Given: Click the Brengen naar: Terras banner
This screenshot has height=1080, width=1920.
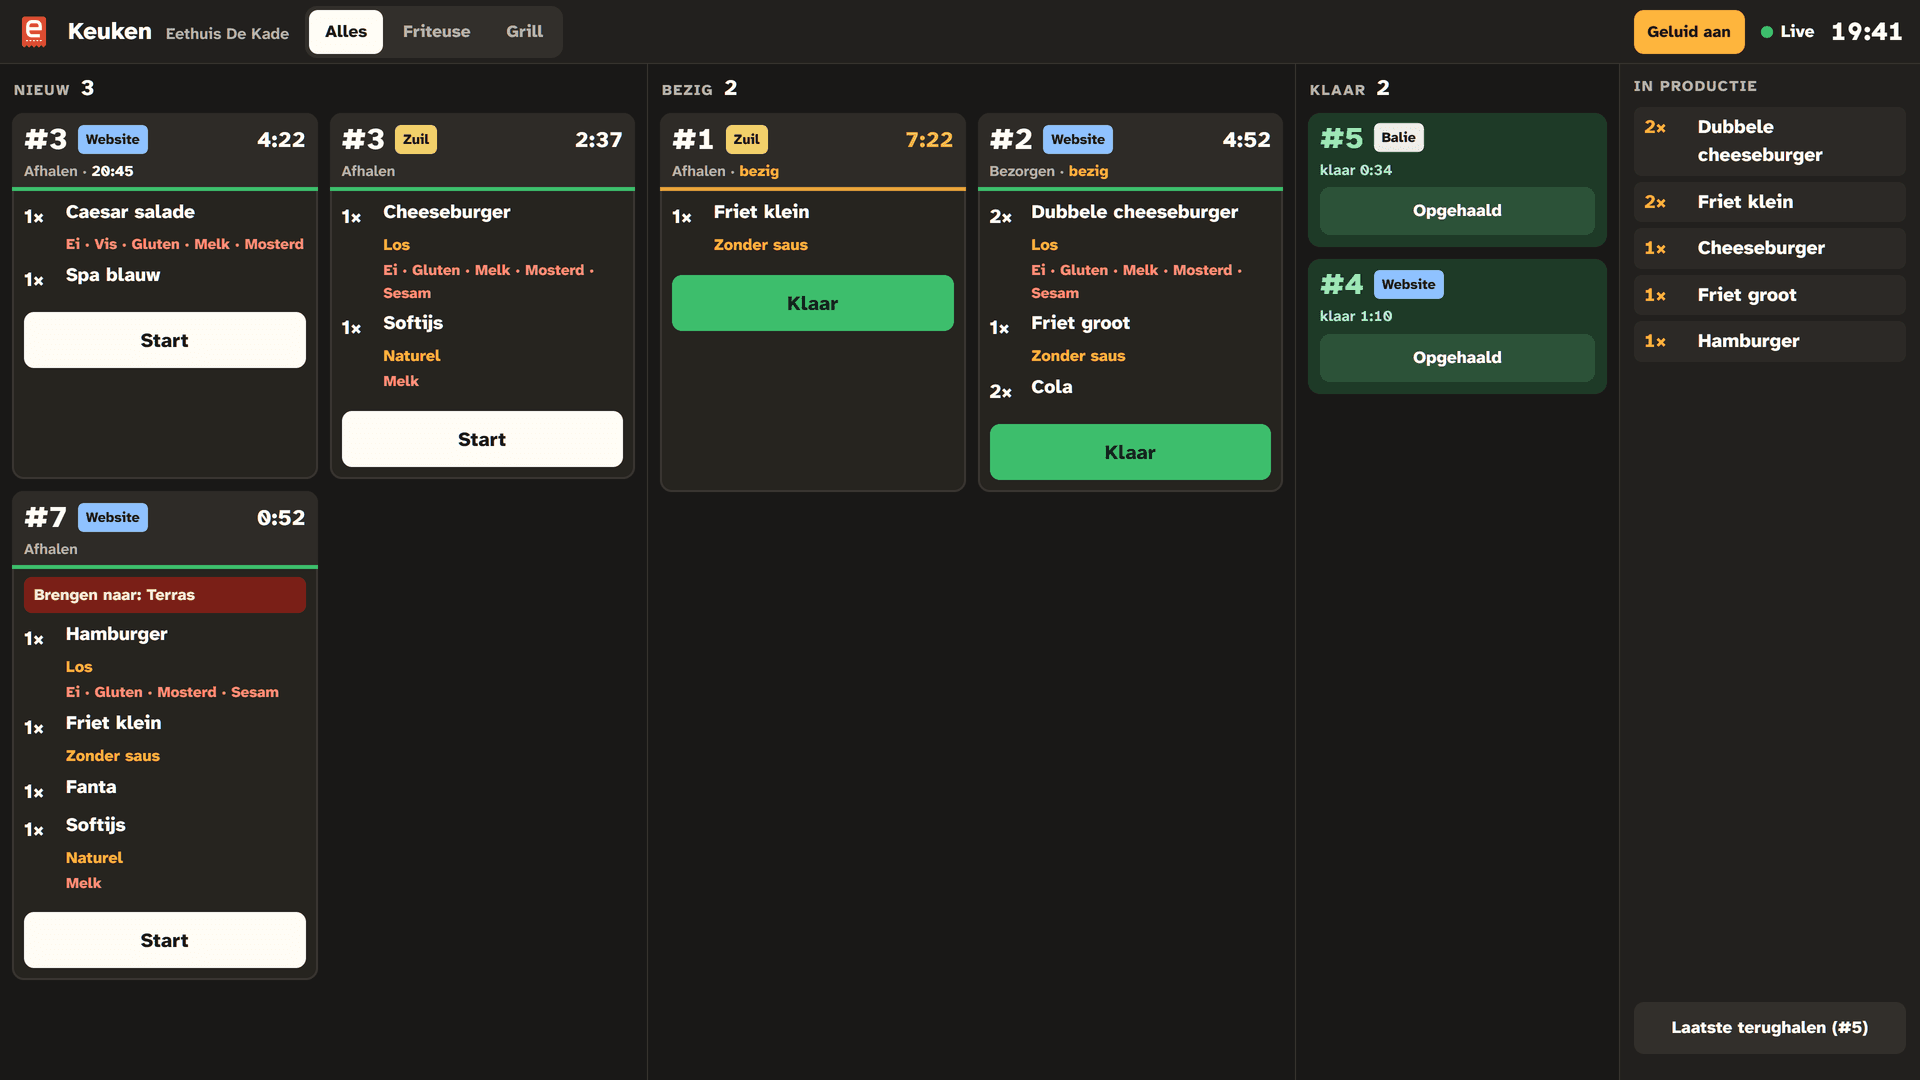Looking at the screenshot, I should [165, 595].
